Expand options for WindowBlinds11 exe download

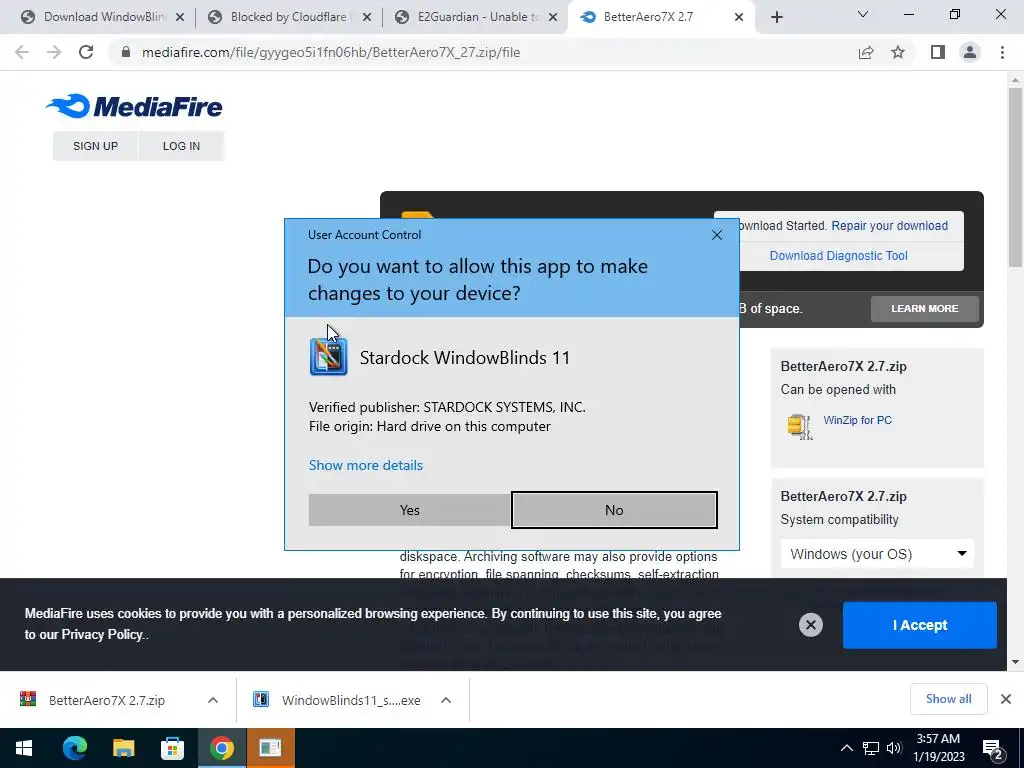tap(446, 700)
